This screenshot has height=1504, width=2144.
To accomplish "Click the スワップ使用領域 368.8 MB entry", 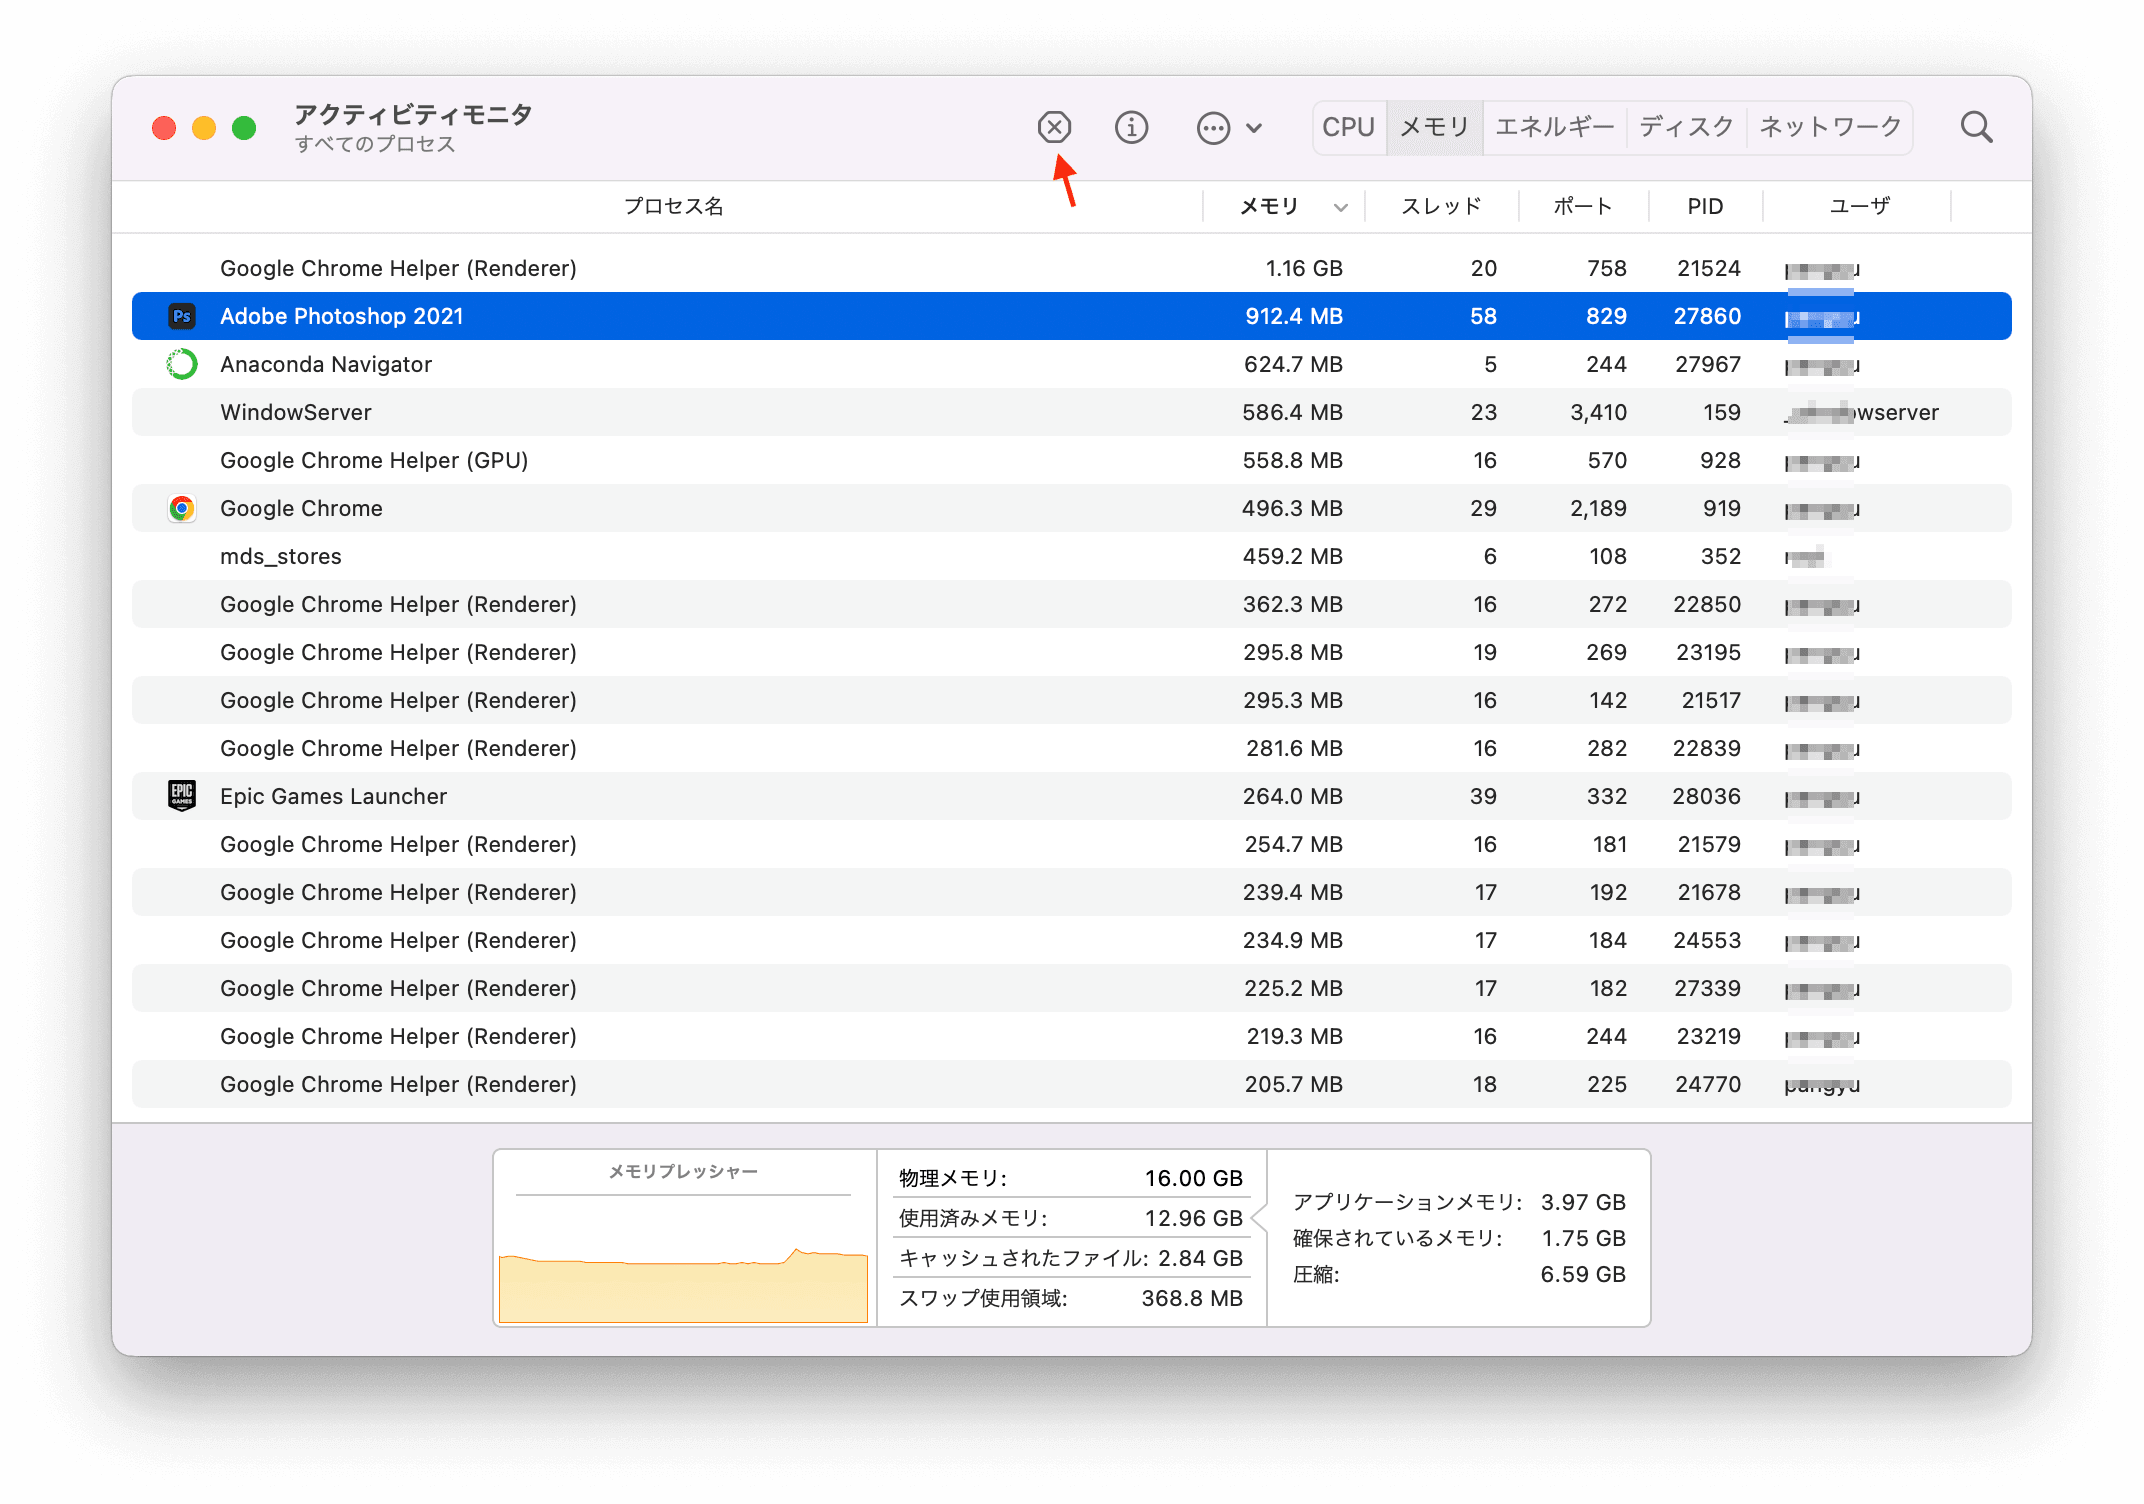I will (x=1070, y=1298).
